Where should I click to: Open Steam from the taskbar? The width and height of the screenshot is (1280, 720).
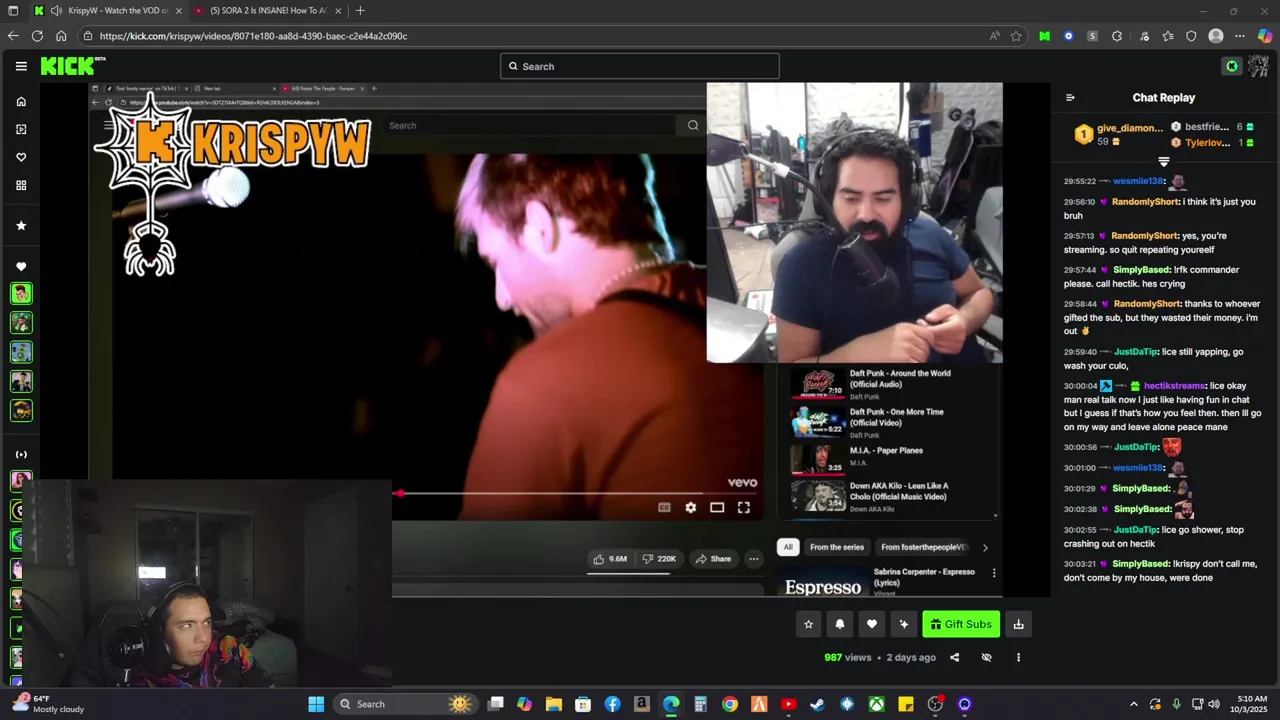coord(817,704)
